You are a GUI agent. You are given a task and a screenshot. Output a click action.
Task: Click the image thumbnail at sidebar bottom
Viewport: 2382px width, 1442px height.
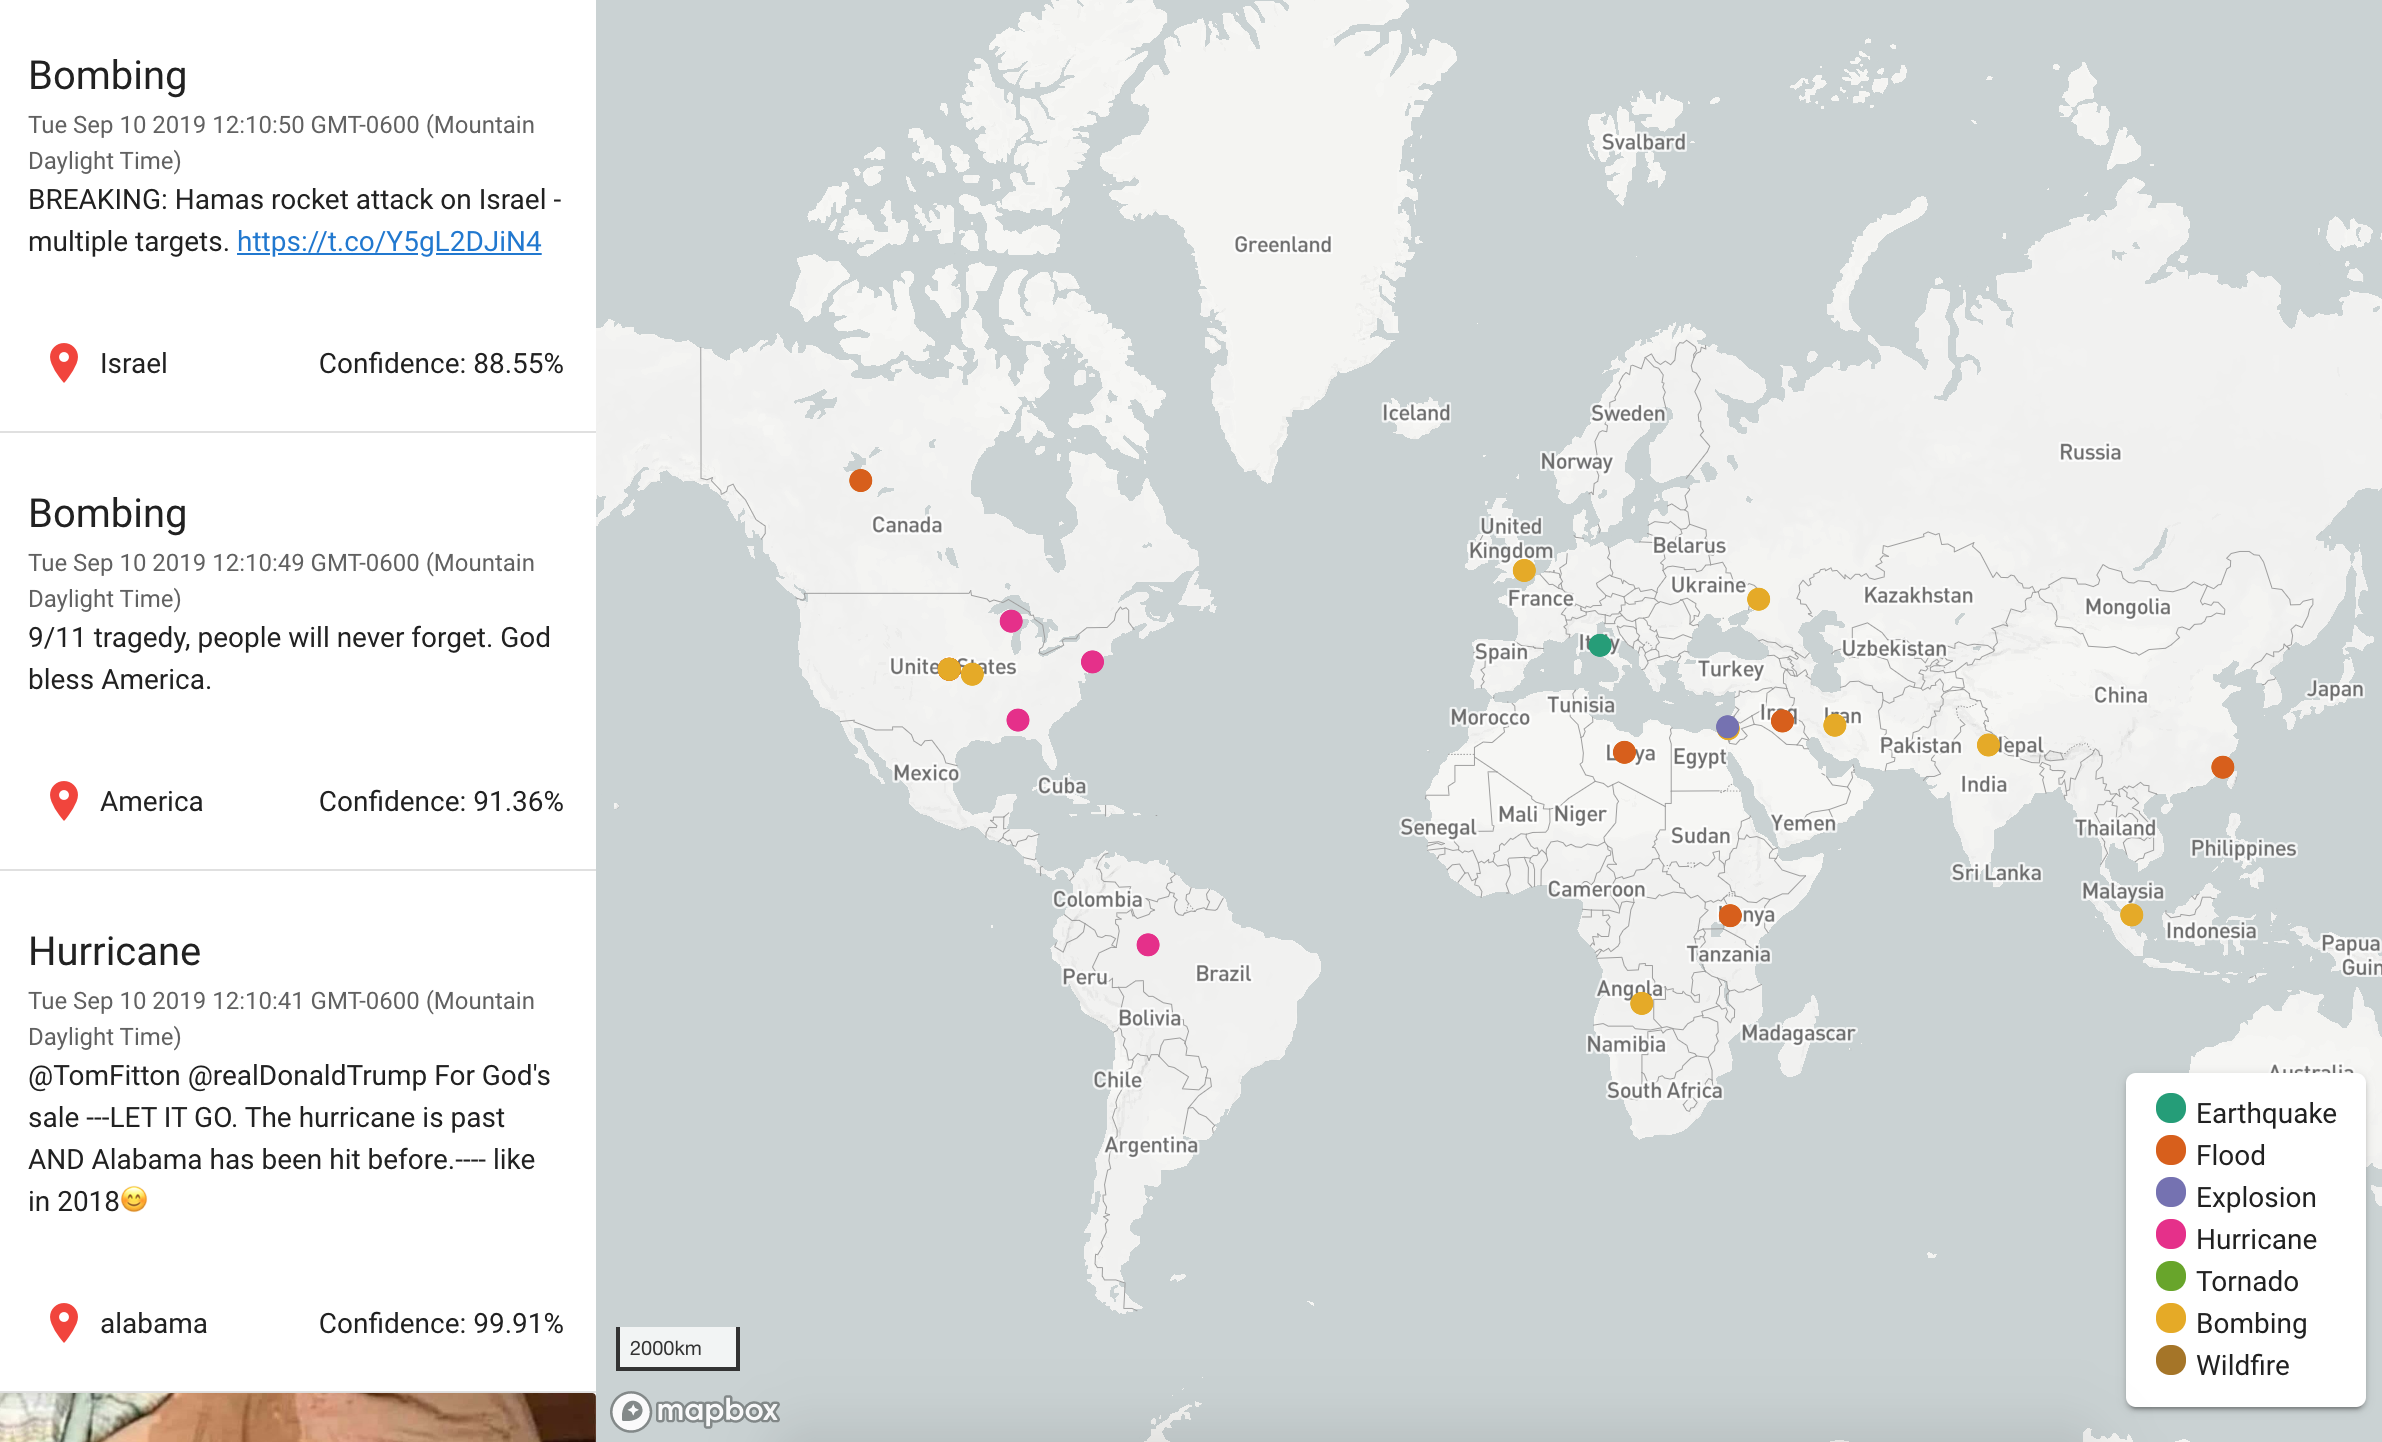[298, 1417]
